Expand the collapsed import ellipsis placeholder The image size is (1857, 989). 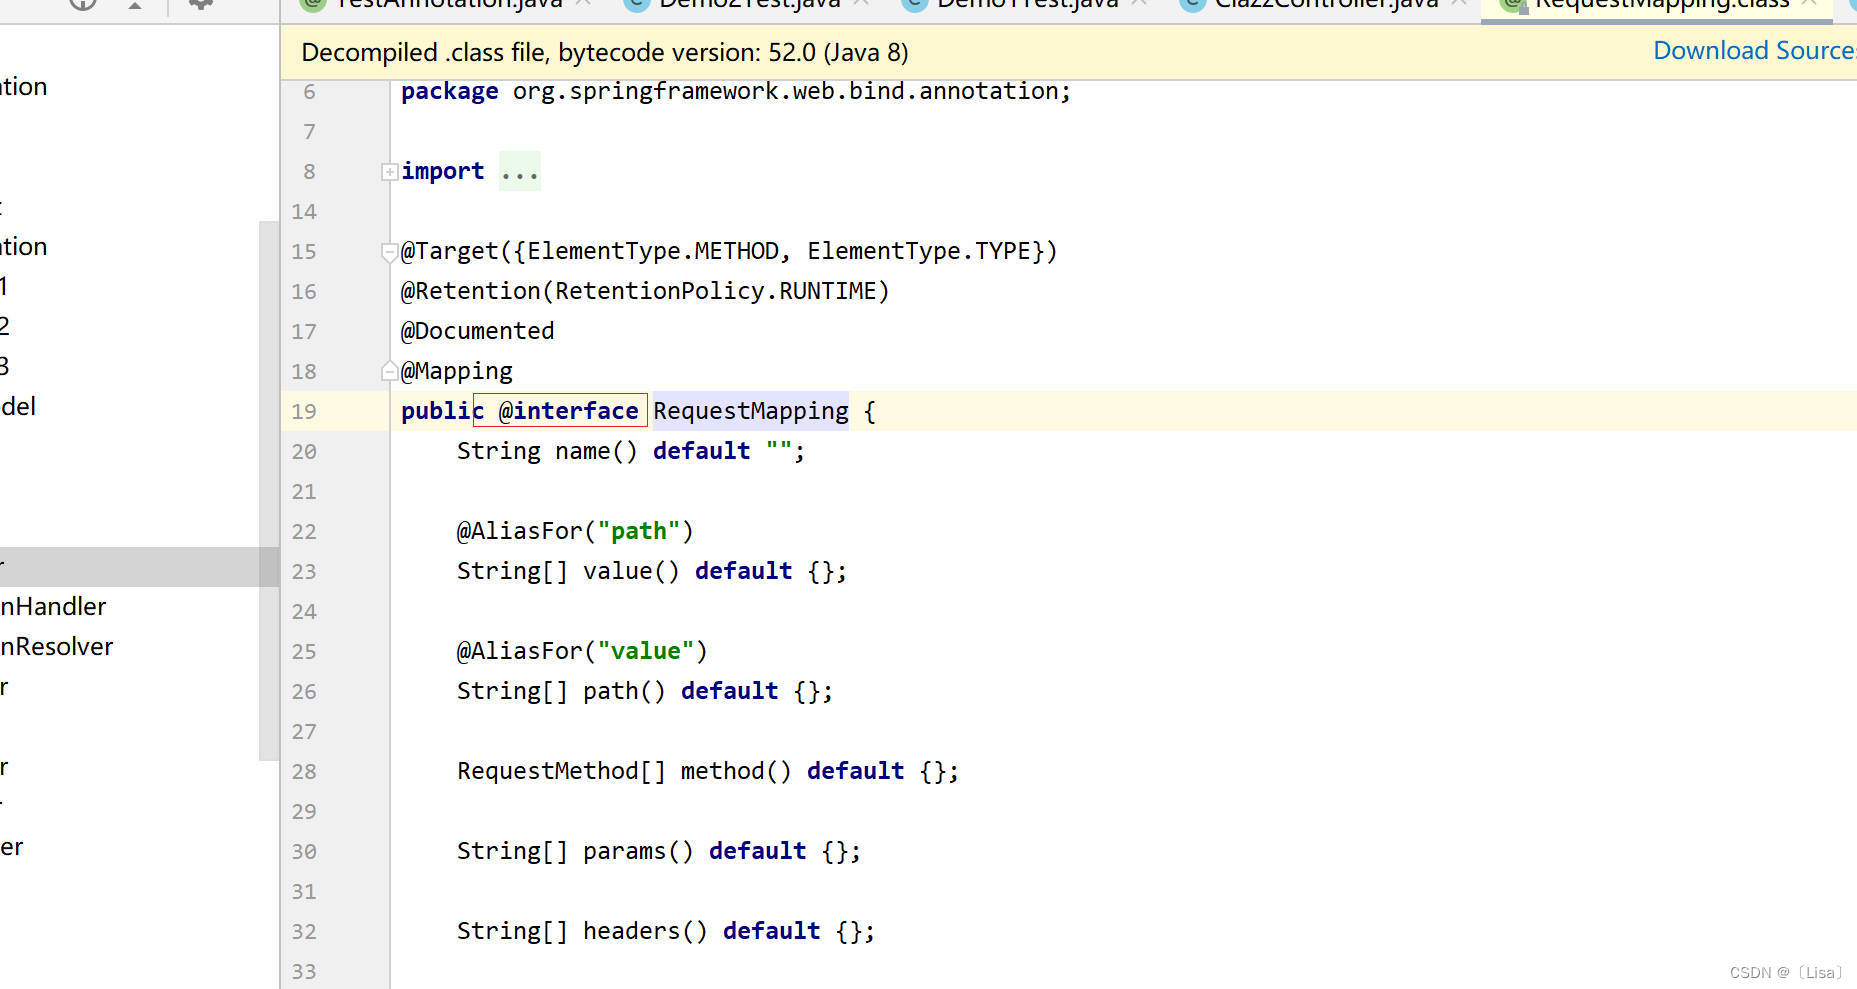520,172
